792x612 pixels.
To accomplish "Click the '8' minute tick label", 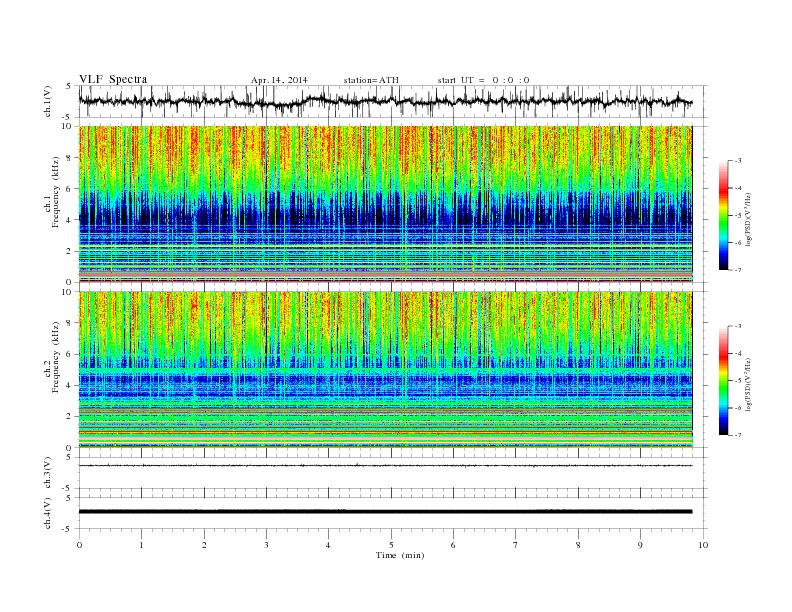I will click(x=578, y=545).
